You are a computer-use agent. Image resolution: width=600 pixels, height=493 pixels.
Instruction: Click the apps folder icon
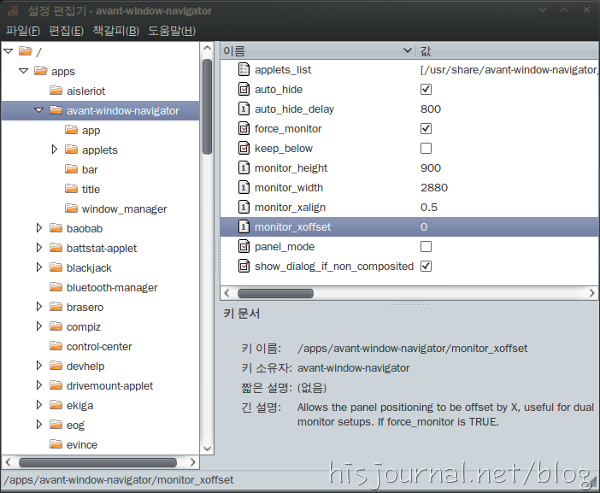(x=41, y=70)
